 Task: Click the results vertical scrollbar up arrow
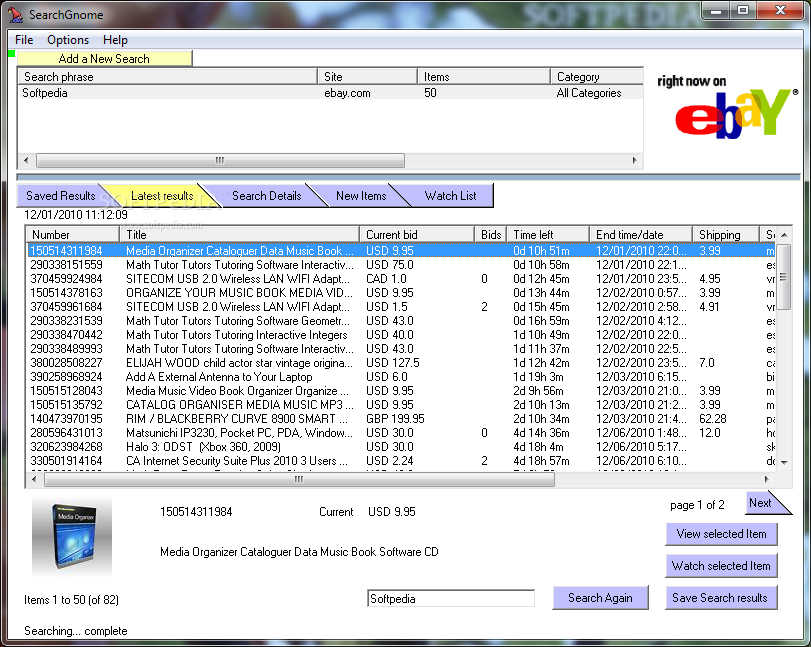(784, 235)
